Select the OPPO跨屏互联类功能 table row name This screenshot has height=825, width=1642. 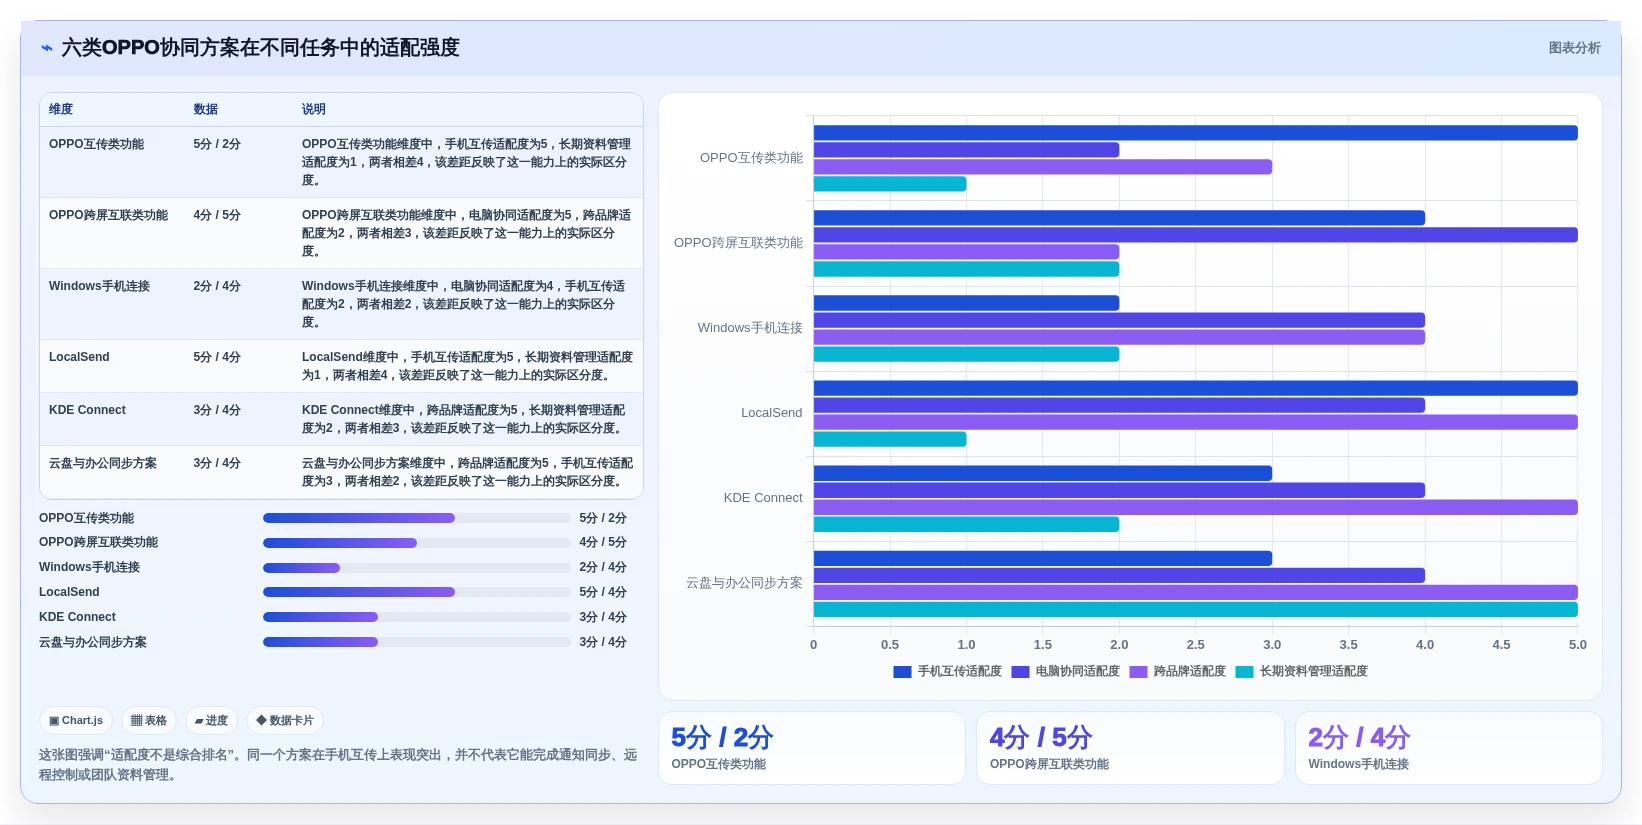[108, 215]
